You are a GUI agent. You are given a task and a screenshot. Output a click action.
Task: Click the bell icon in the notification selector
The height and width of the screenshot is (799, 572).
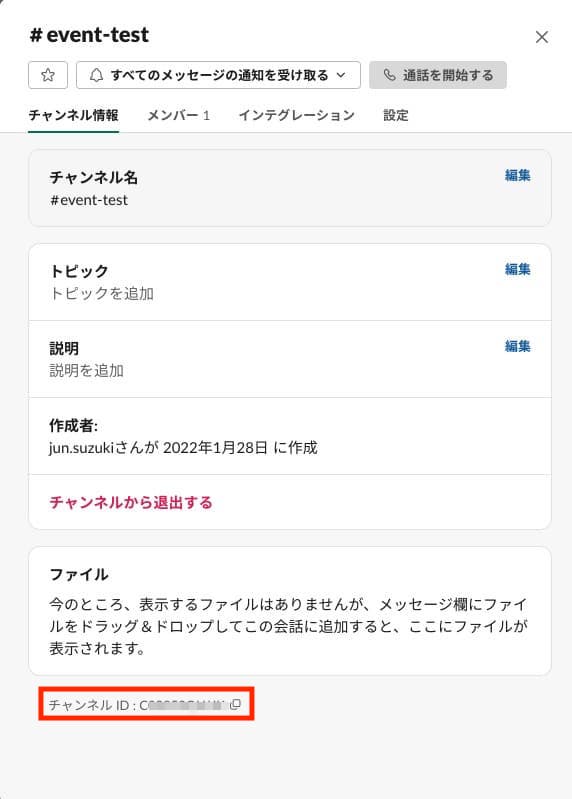coord(96,75)
